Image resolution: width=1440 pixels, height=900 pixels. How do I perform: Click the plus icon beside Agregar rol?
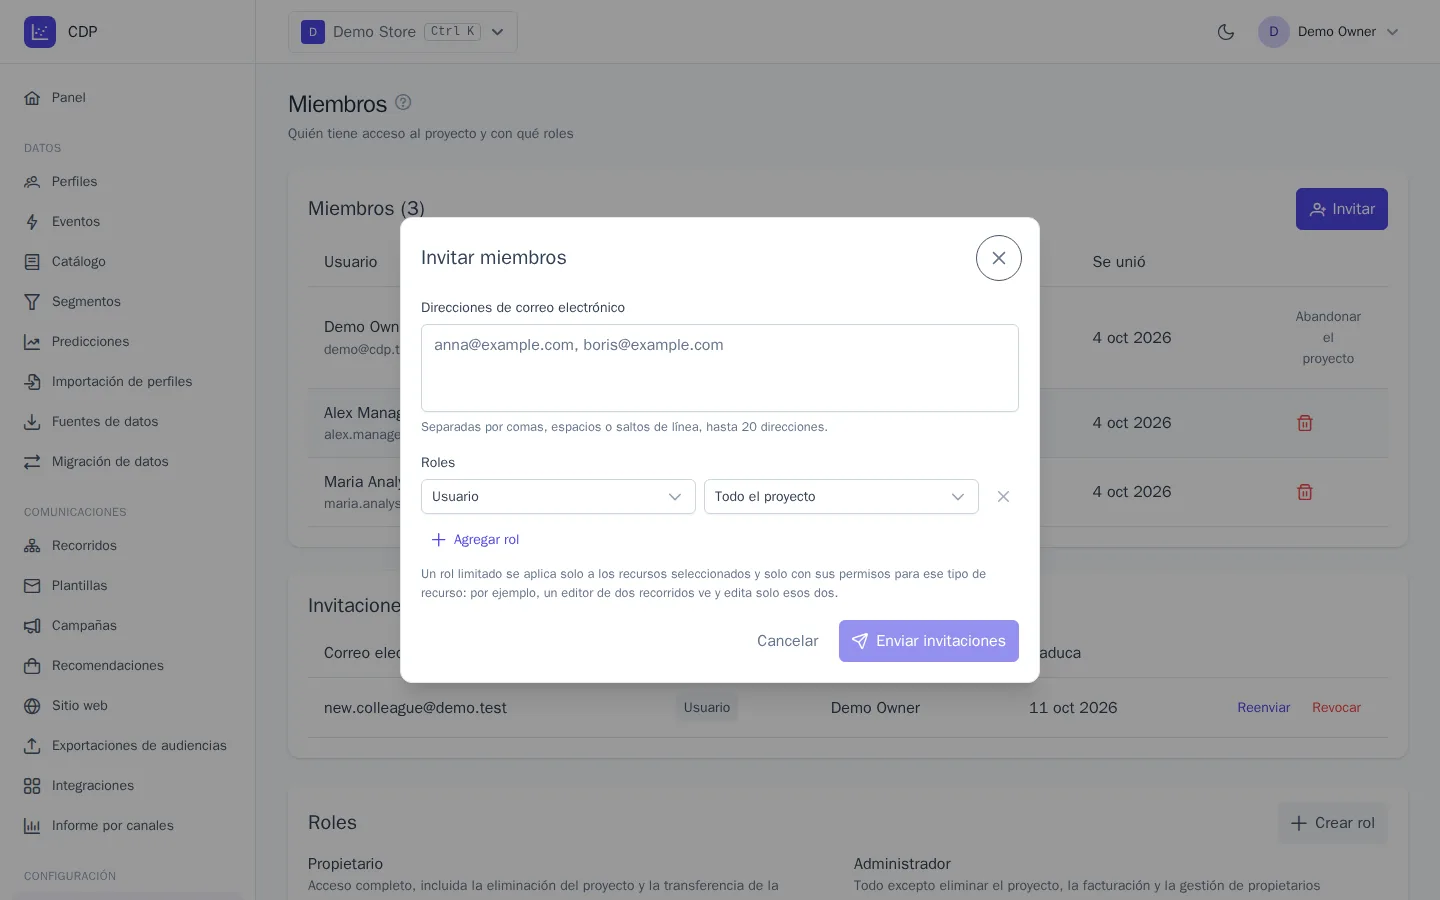tap(438, 540)
